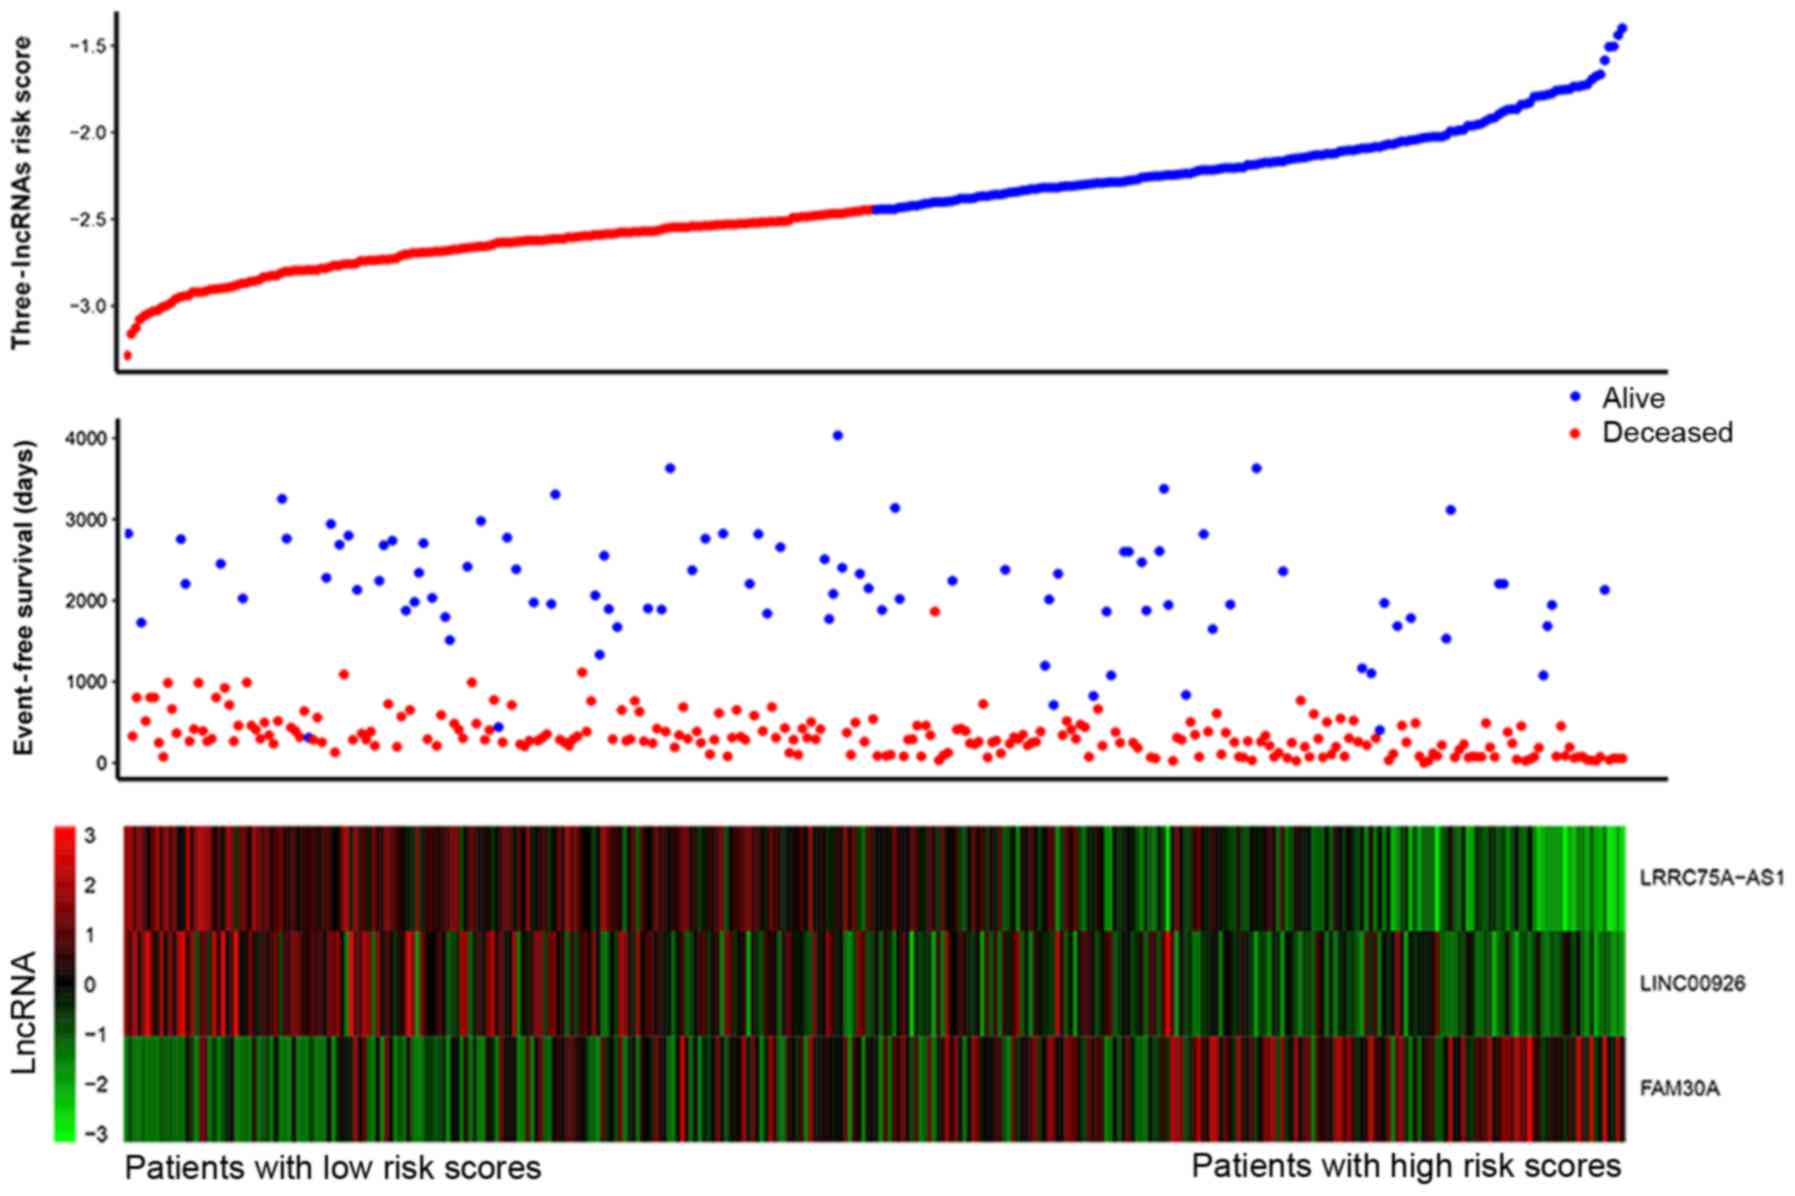
Task: Click the red Deceased legend dot
Action: pyautogui.click(x=1576, y=433)
